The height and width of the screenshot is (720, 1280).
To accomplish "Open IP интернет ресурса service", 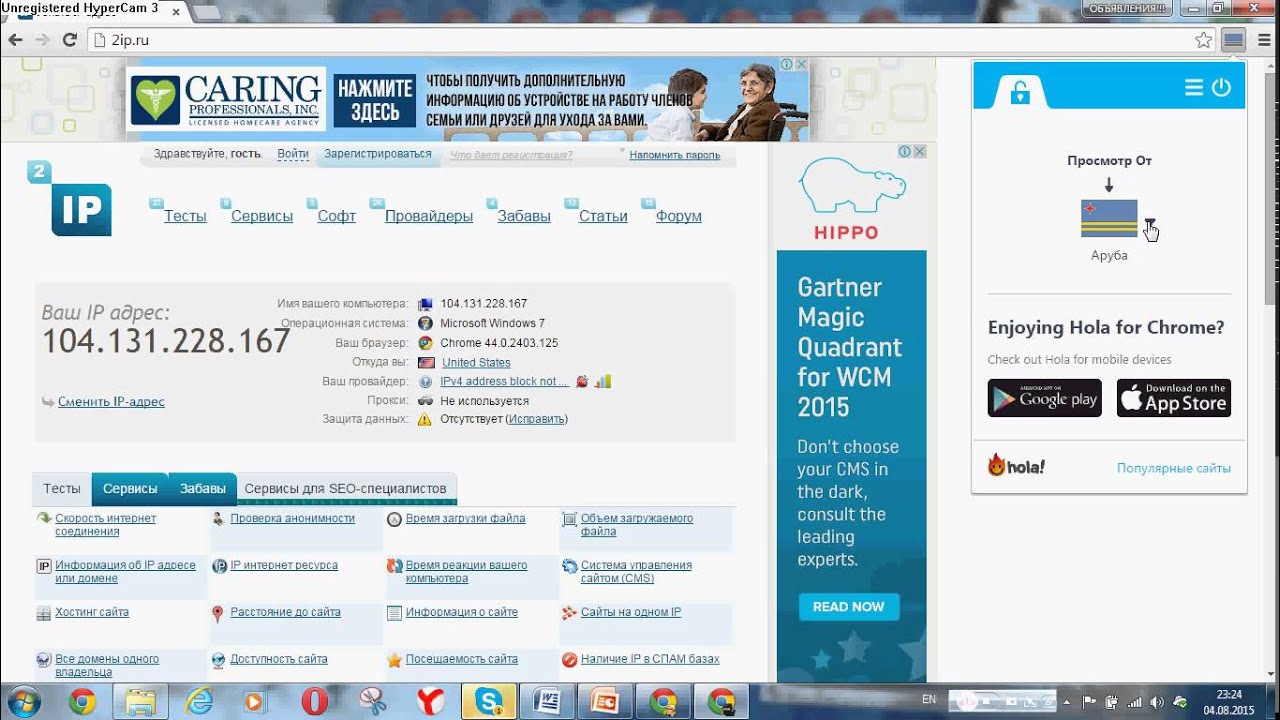I will [284, 565].
